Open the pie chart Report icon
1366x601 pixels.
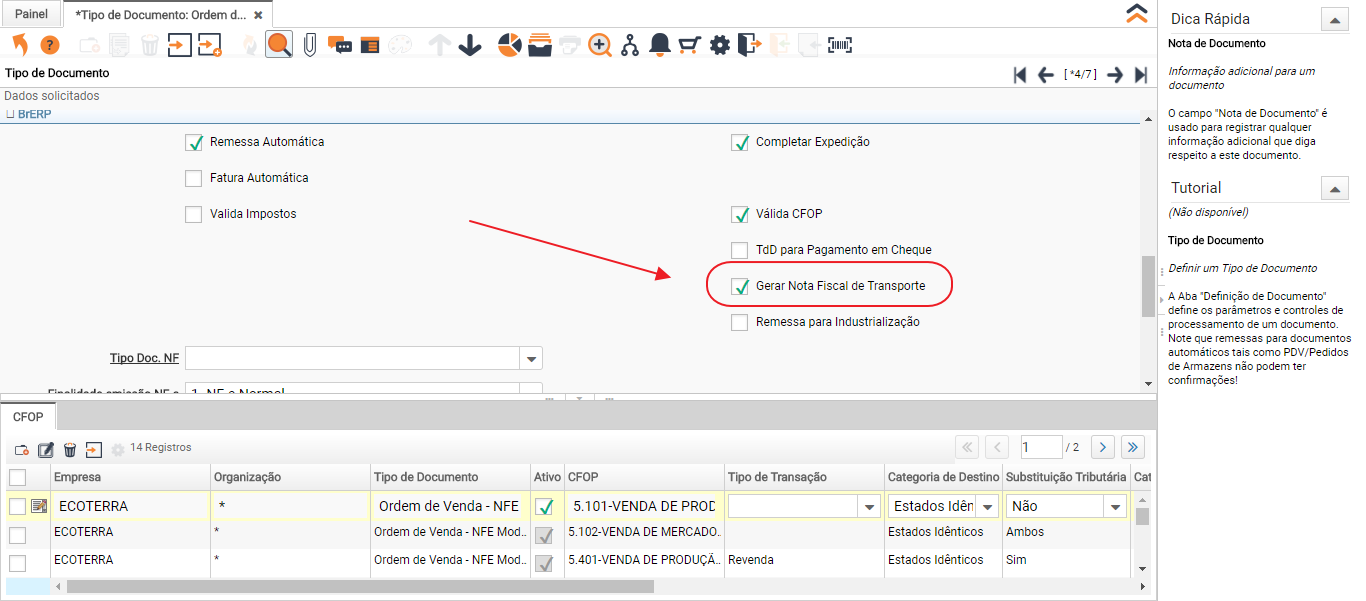tap(510, 45)
